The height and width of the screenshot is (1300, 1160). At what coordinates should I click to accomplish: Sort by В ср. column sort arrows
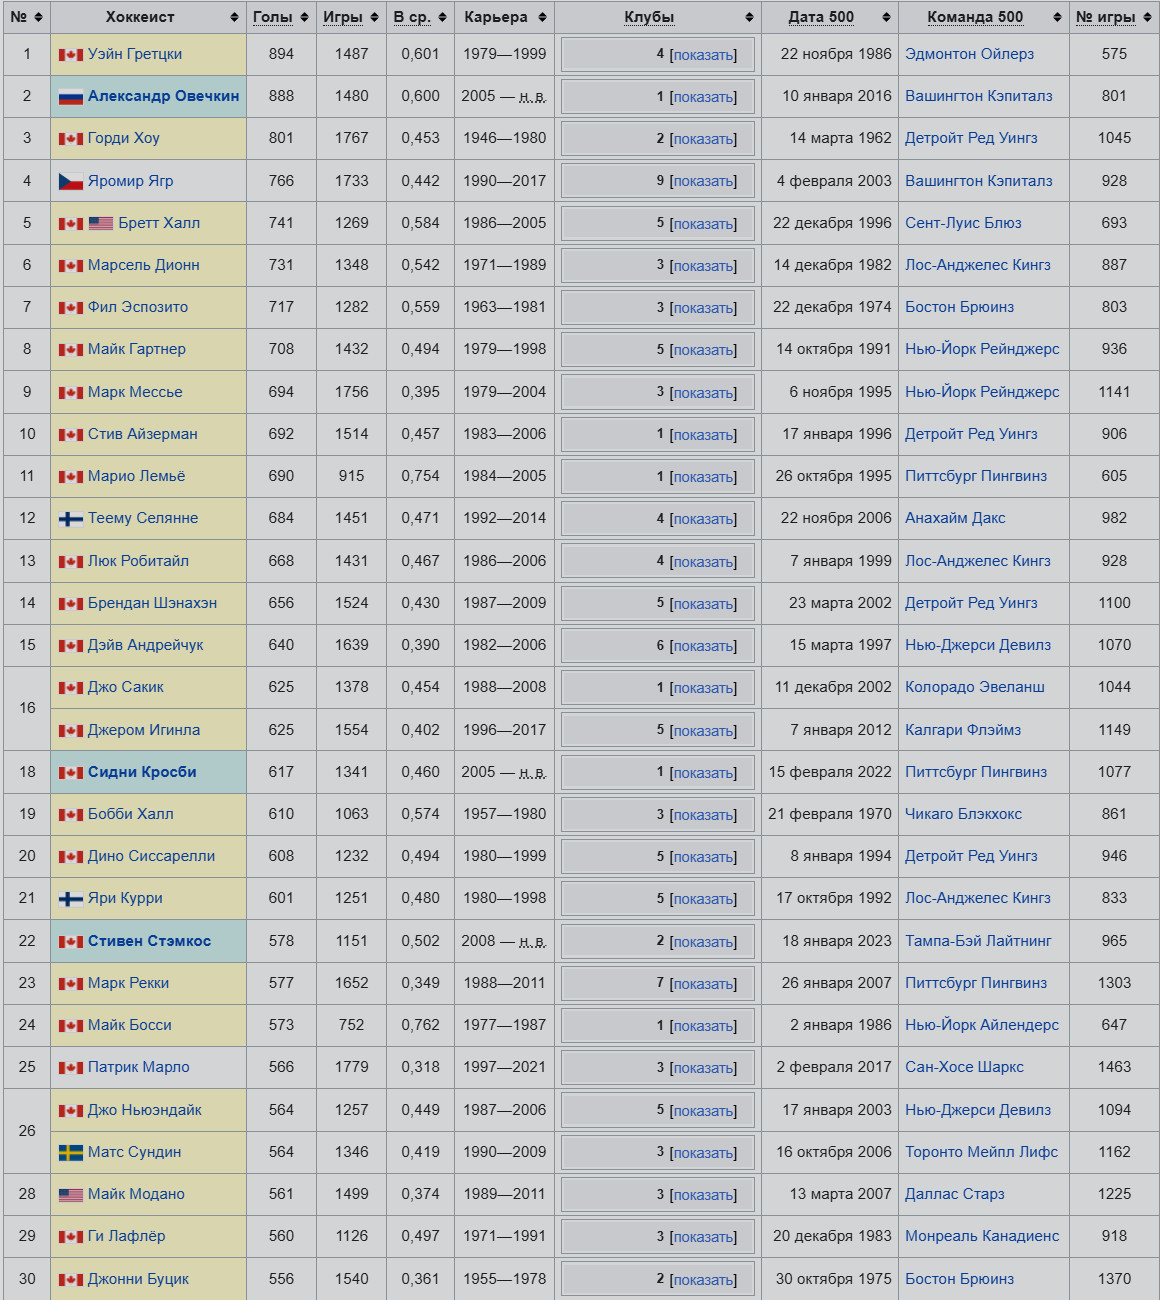442,17
